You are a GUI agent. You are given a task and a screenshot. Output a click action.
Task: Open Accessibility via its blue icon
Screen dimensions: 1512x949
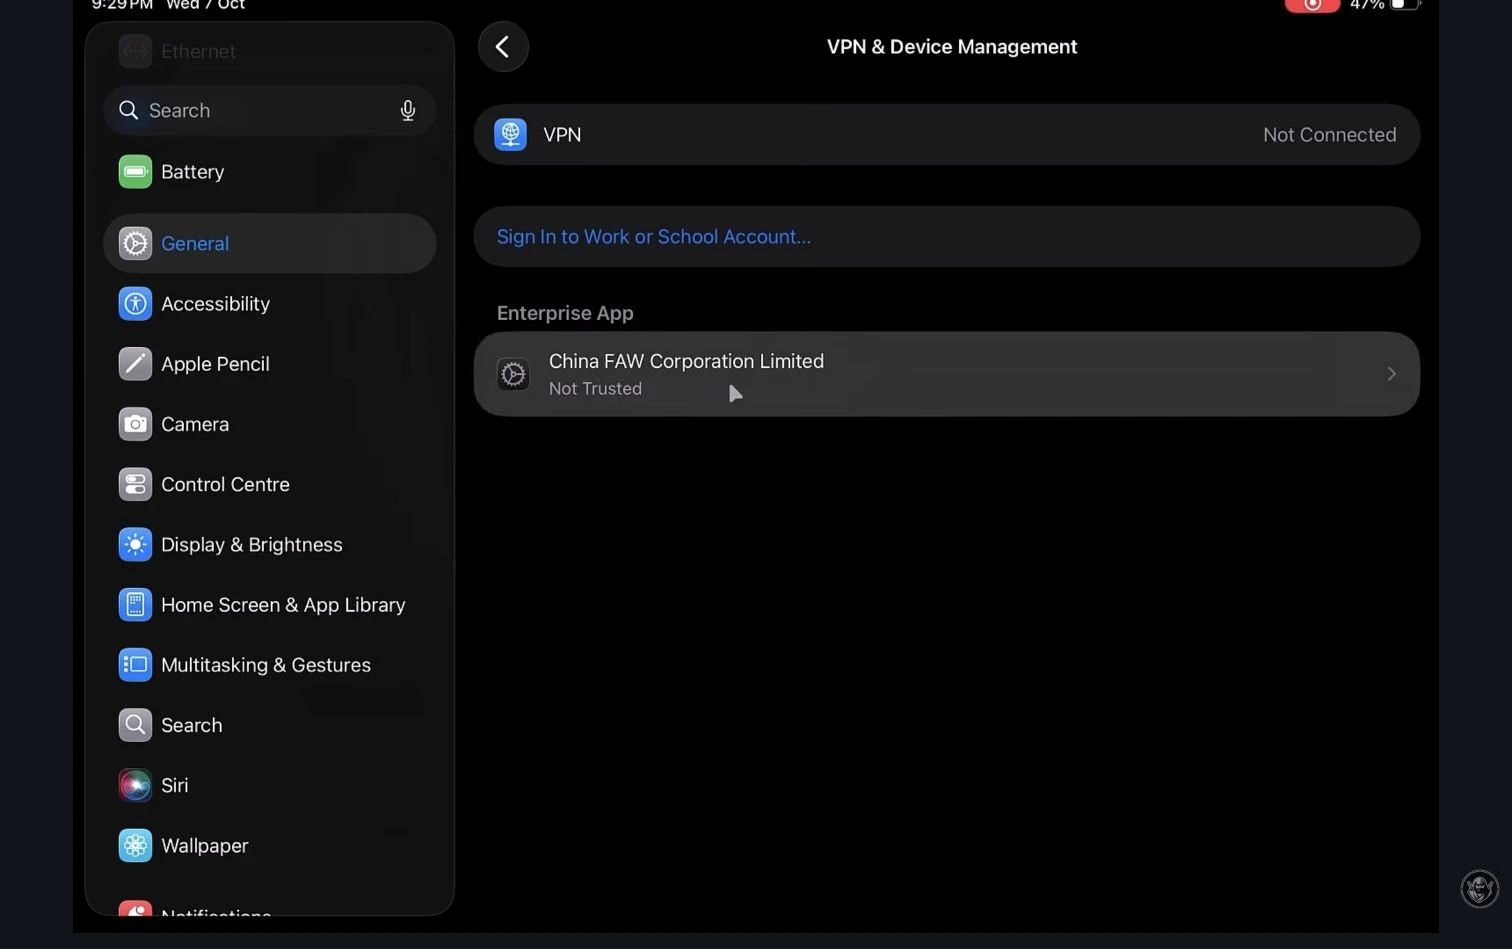pyautogui.click(x=135, y=304)
